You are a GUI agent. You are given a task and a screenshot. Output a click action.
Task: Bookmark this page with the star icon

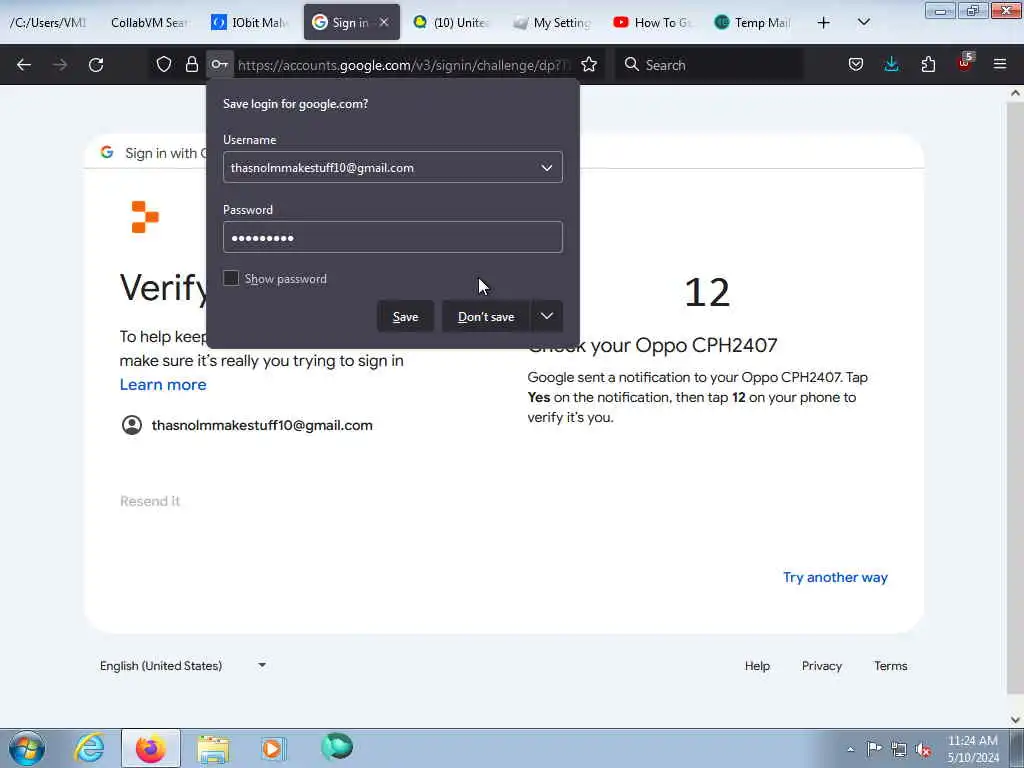589,64
